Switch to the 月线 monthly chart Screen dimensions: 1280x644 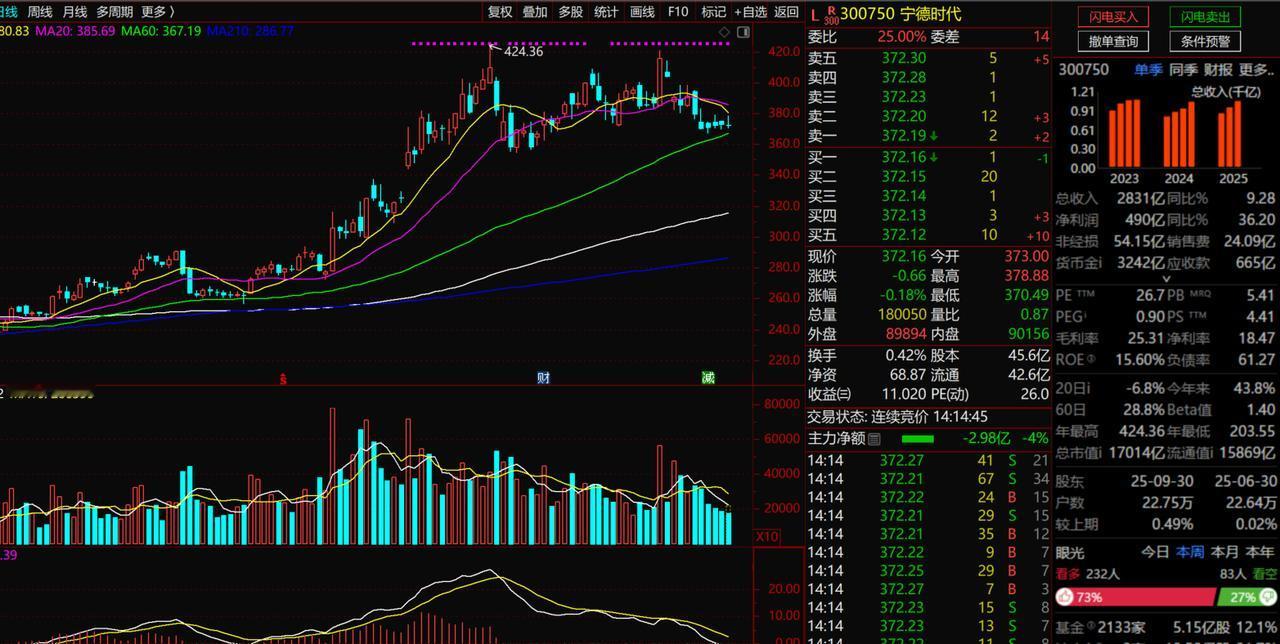75,12
